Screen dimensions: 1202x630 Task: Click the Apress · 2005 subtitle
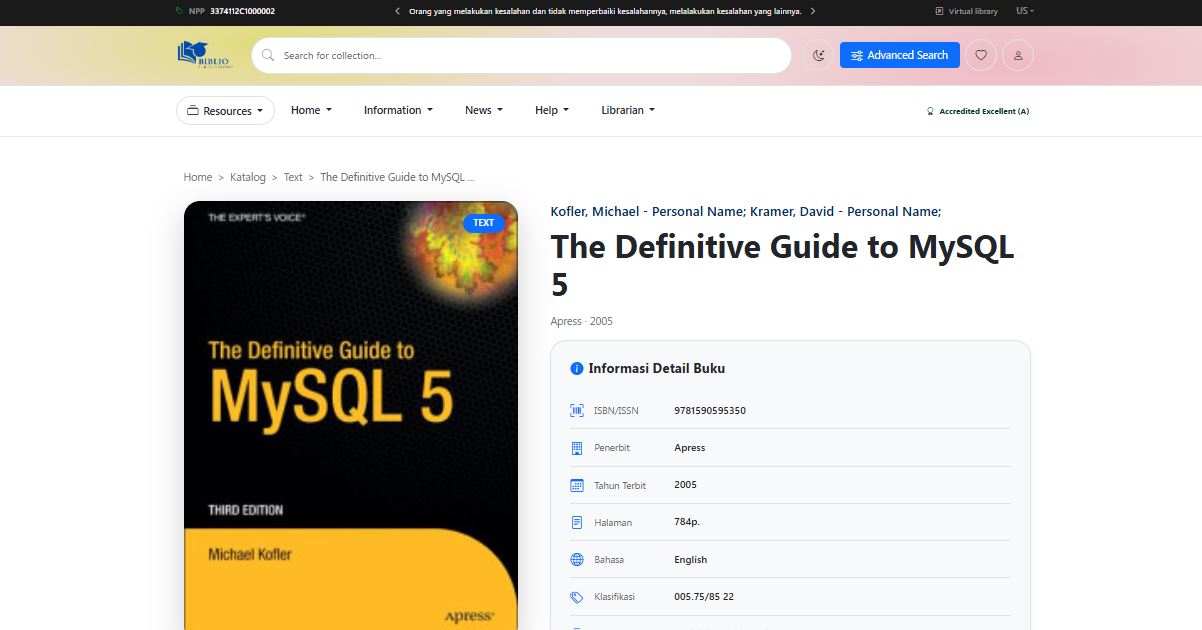(582, 321)
